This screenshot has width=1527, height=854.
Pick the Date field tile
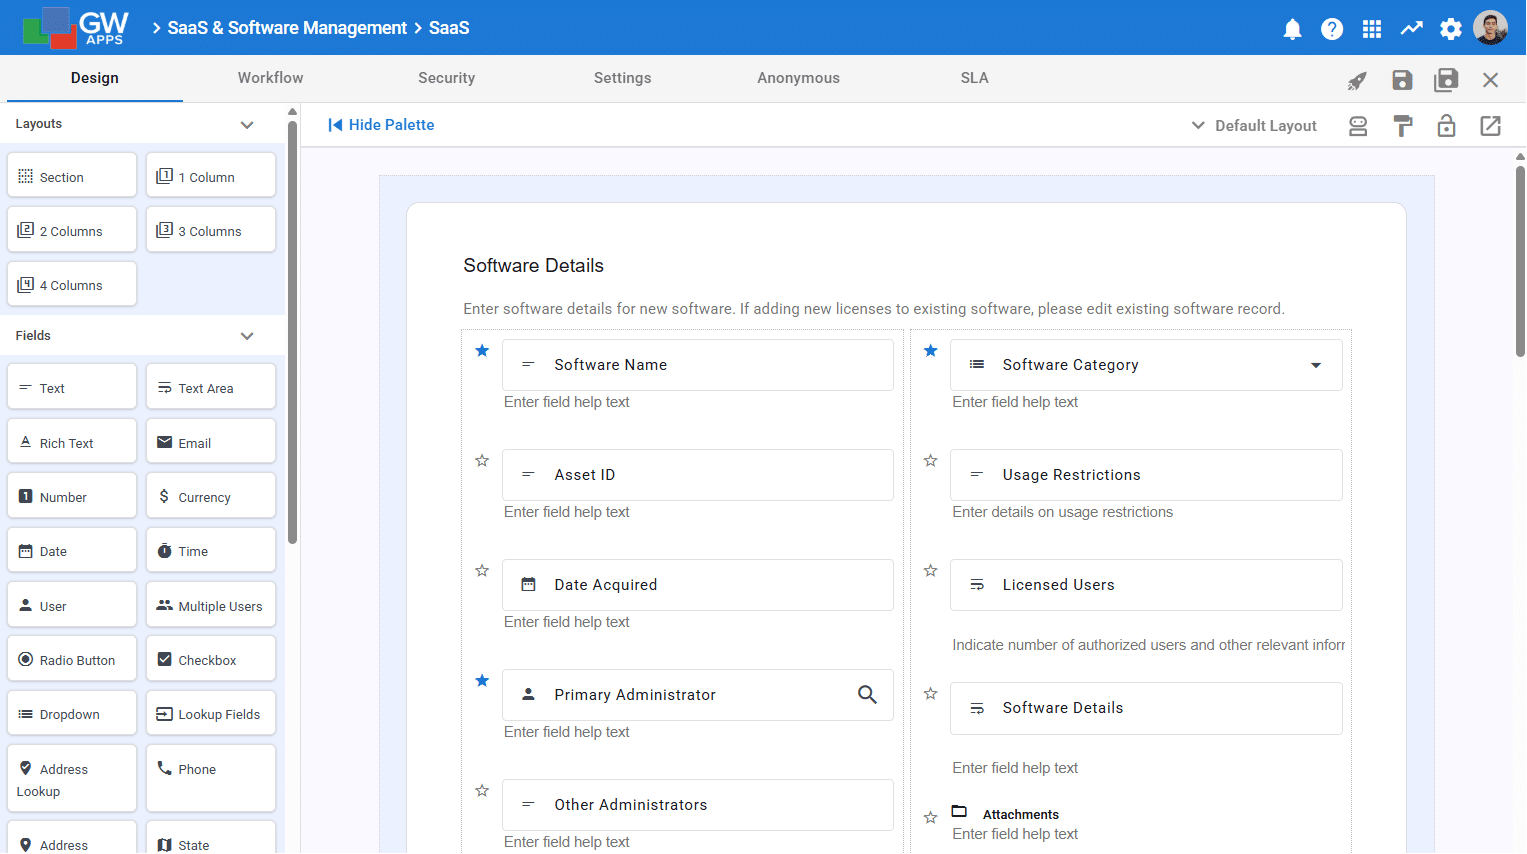point(72,550)
